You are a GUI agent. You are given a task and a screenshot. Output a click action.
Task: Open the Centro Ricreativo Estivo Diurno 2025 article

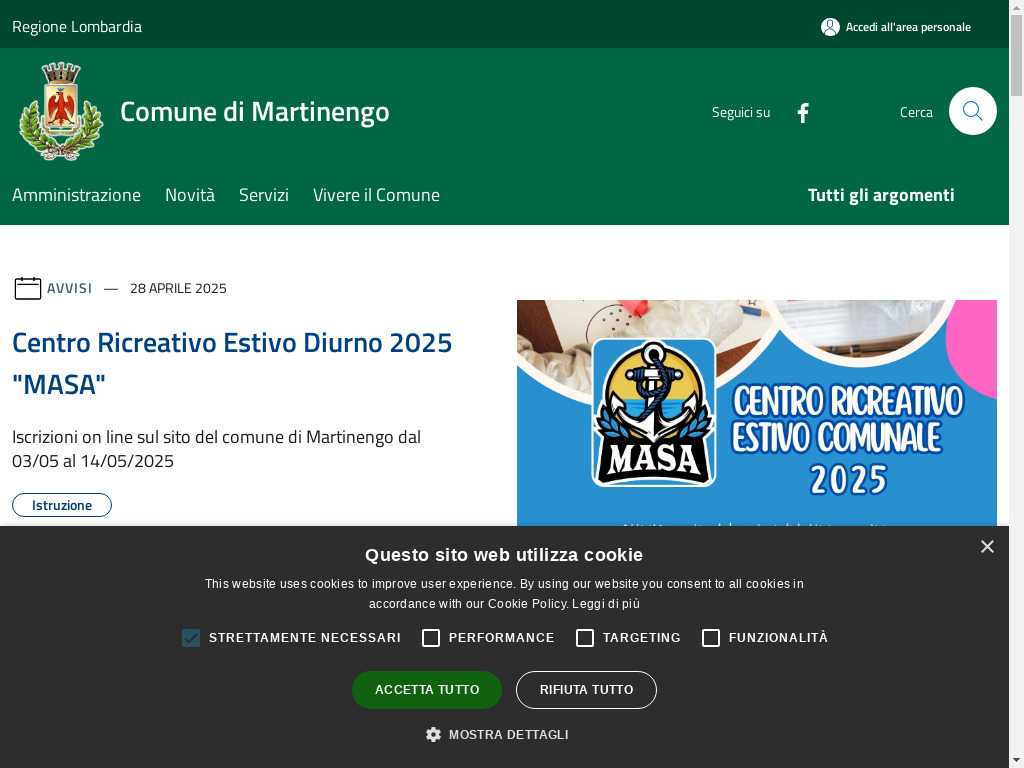click(232, 364)
